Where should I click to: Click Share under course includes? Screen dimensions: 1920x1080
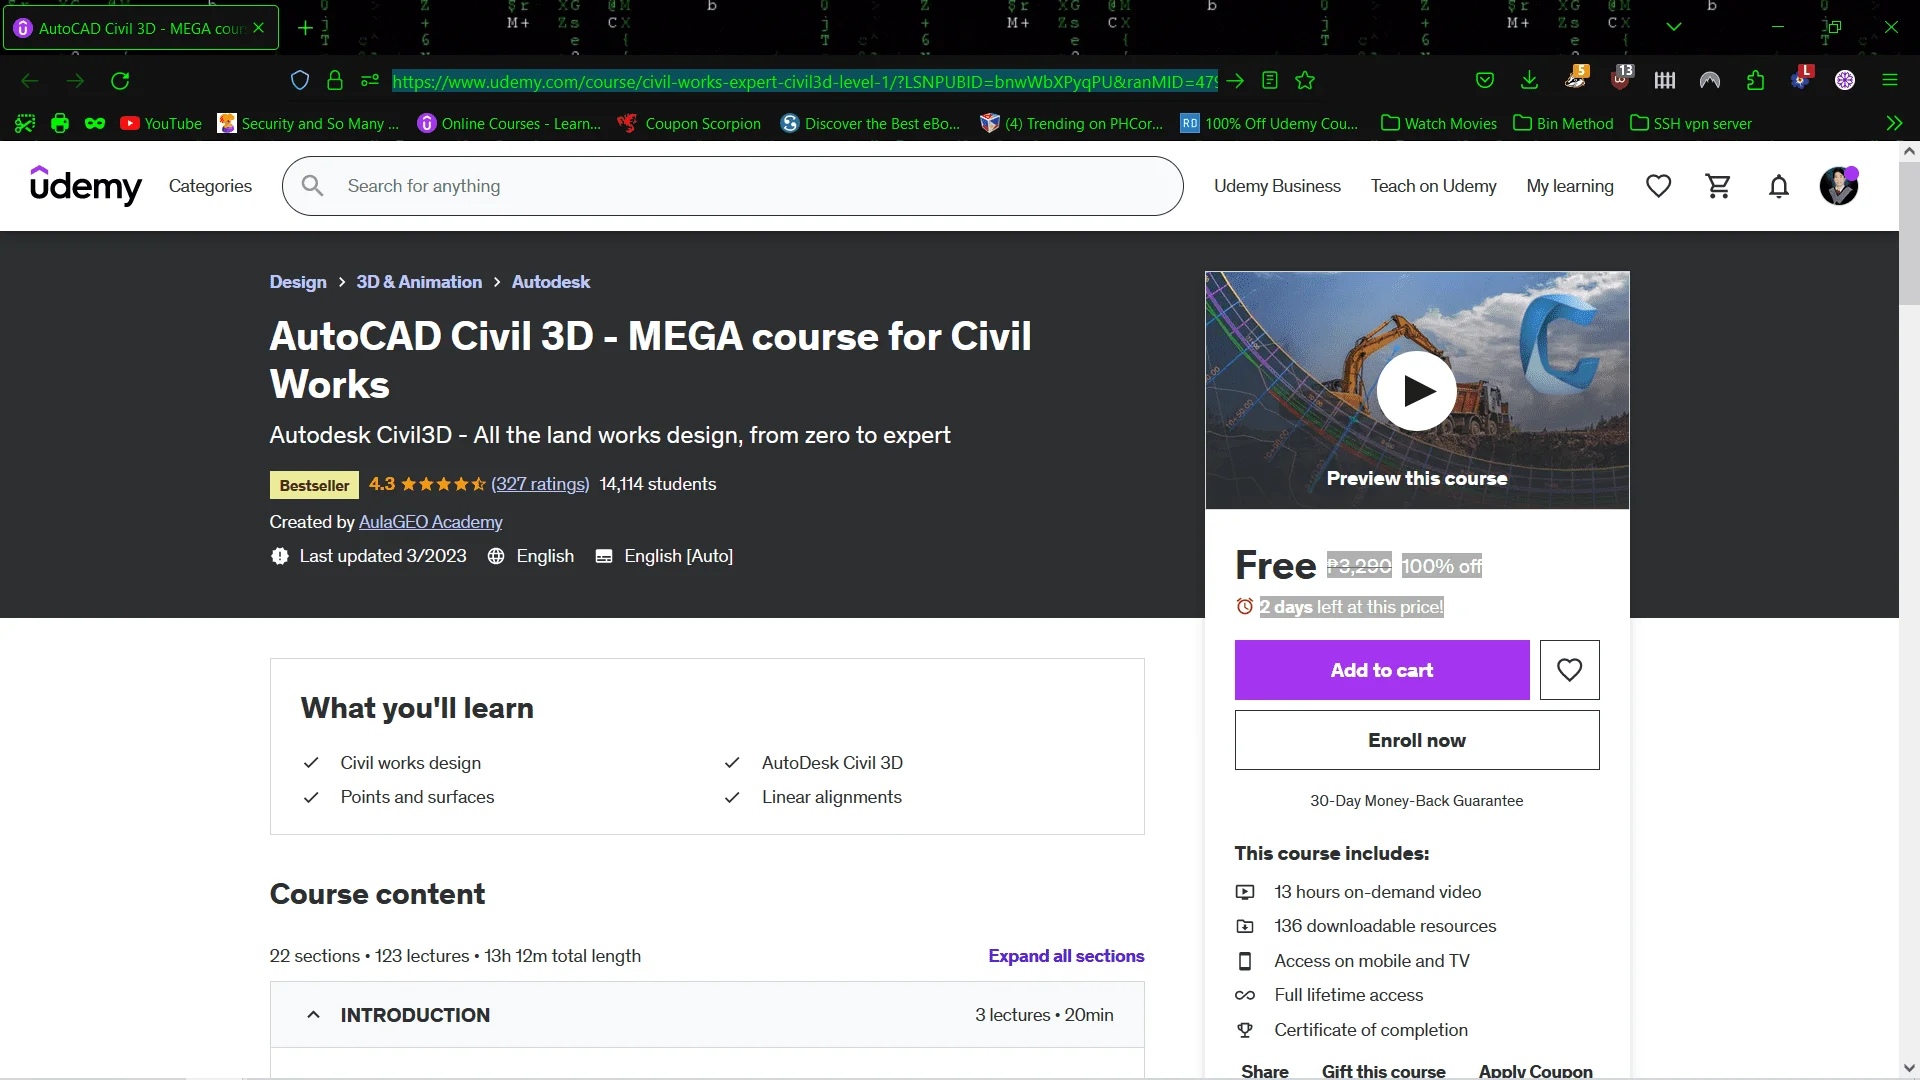pyautogui.click(x=1265, y=1071)
